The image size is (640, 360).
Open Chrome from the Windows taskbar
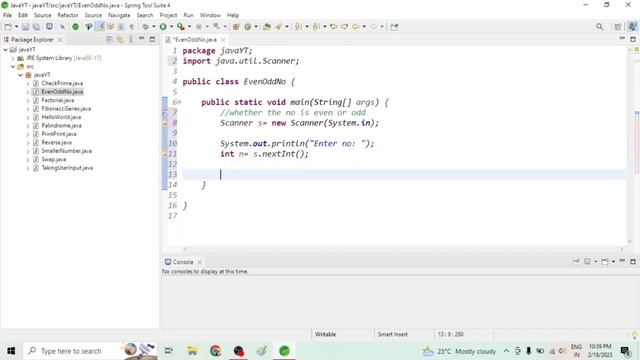(x=215, y=351)
